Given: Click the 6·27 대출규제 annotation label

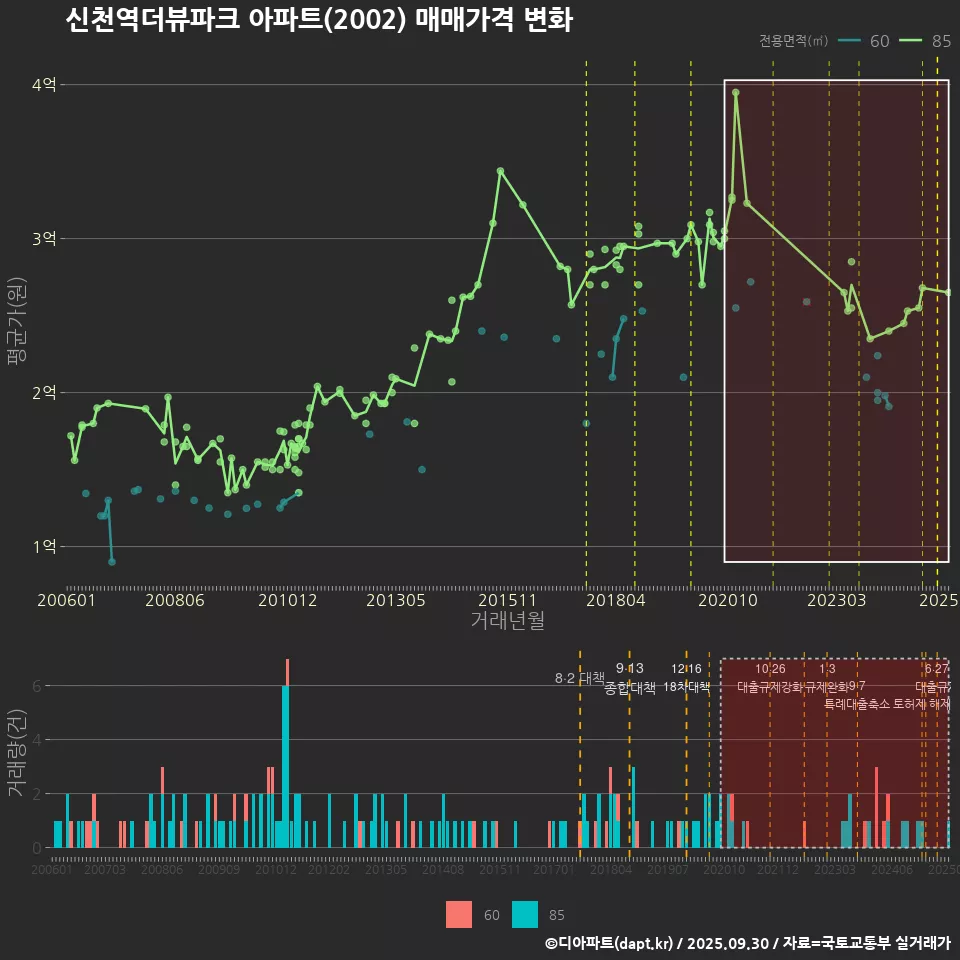Looking at the screenshot, I should point(937,678).
